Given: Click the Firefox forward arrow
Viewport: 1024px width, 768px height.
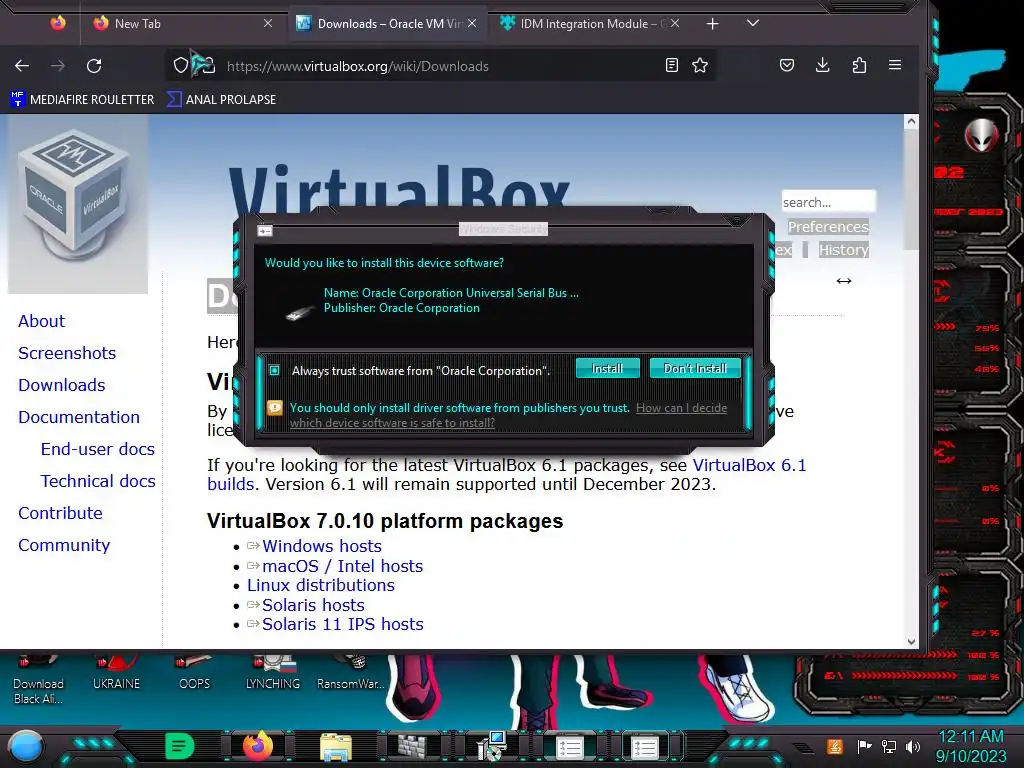Looking at the screenshot, I should tap(58, 65).
